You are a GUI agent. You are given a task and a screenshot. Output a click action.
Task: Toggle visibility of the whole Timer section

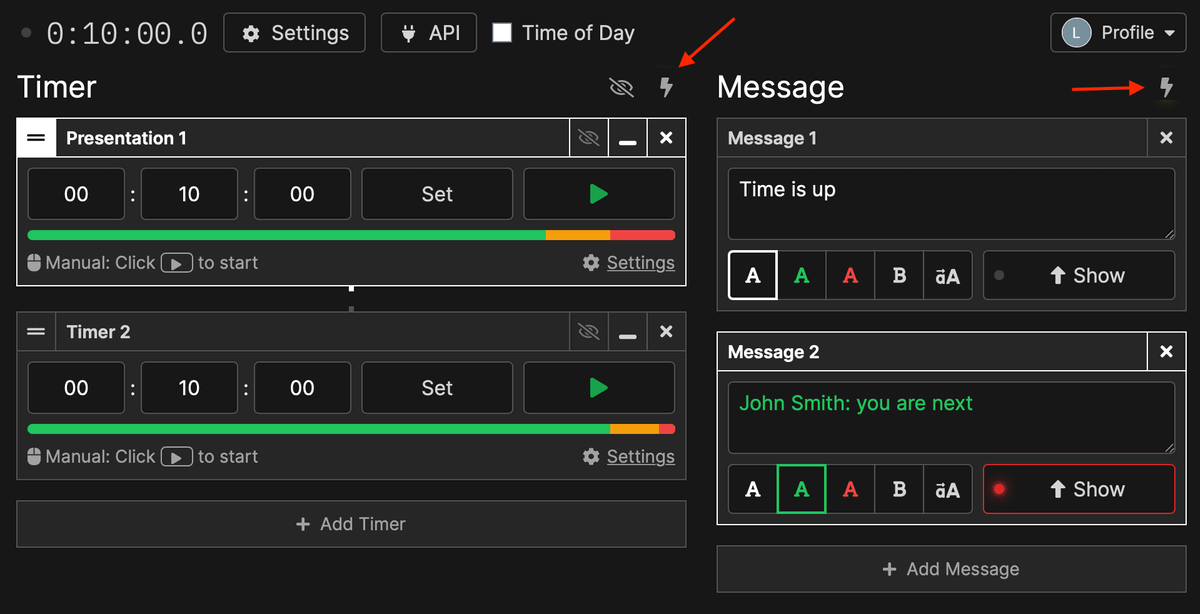tap(621, 88)
